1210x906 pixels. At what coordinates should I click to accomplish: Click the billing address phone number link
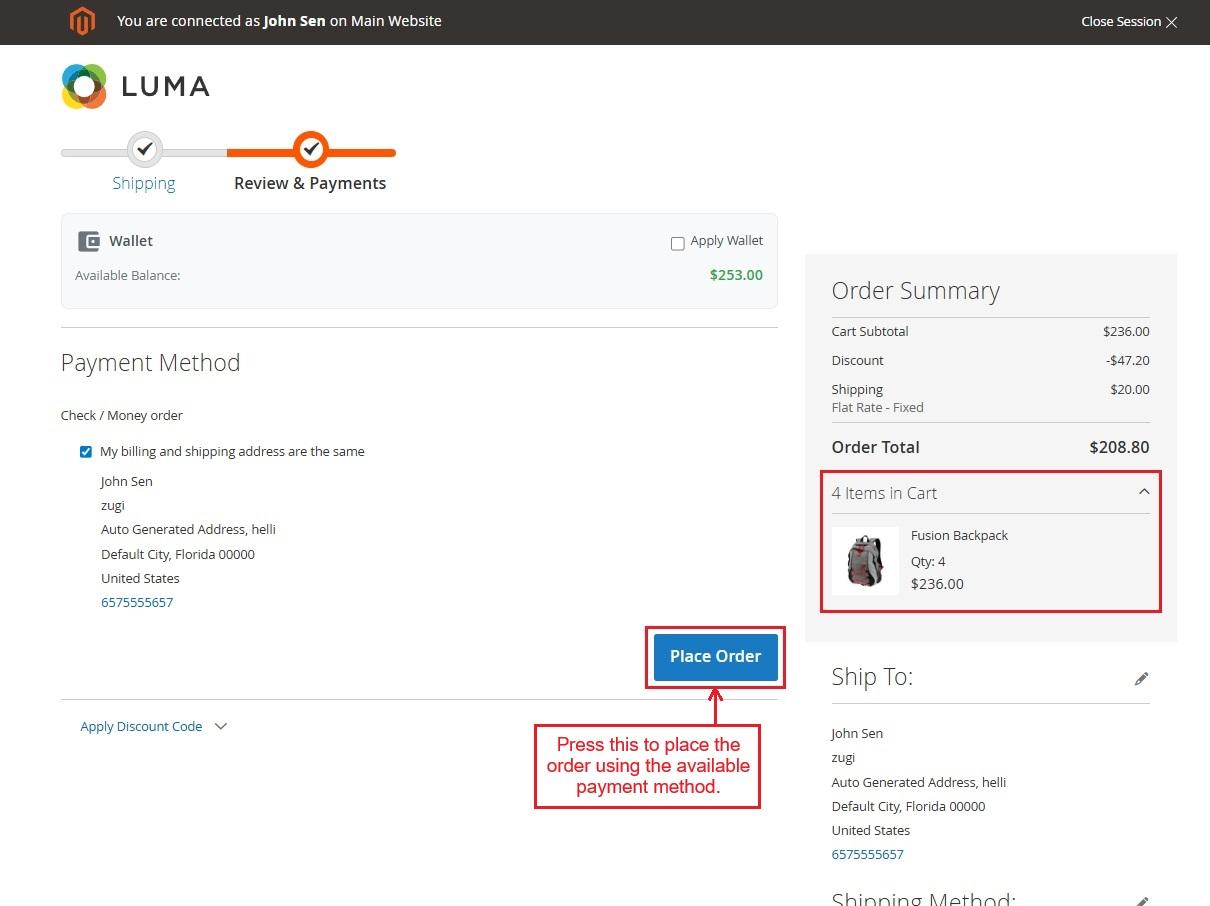tap(137, 603)
